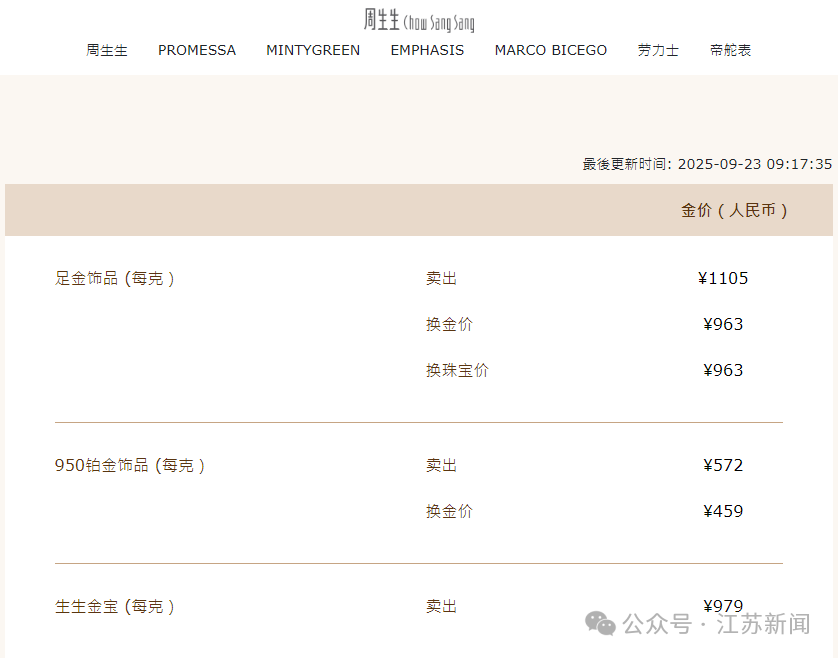
Task: Click the 换珠宝价 label
Action: coord(457,370)
